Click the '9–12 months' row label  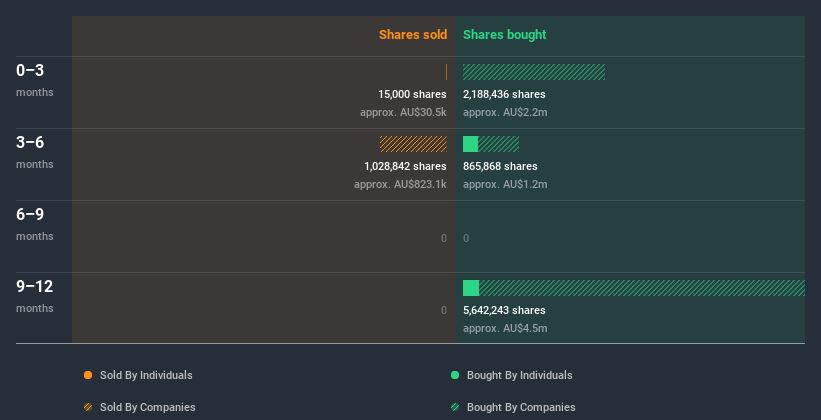(x=34, y=296)
